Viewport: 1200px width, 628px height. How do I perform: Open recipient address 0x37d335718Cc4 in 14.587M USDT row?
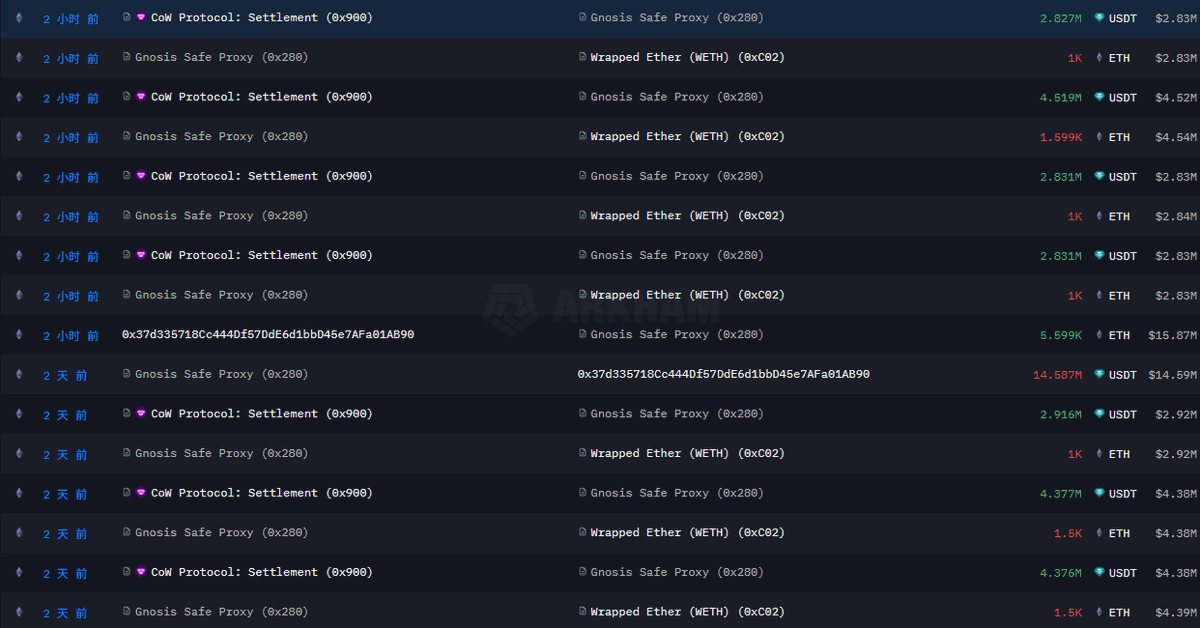click(724, 374)
